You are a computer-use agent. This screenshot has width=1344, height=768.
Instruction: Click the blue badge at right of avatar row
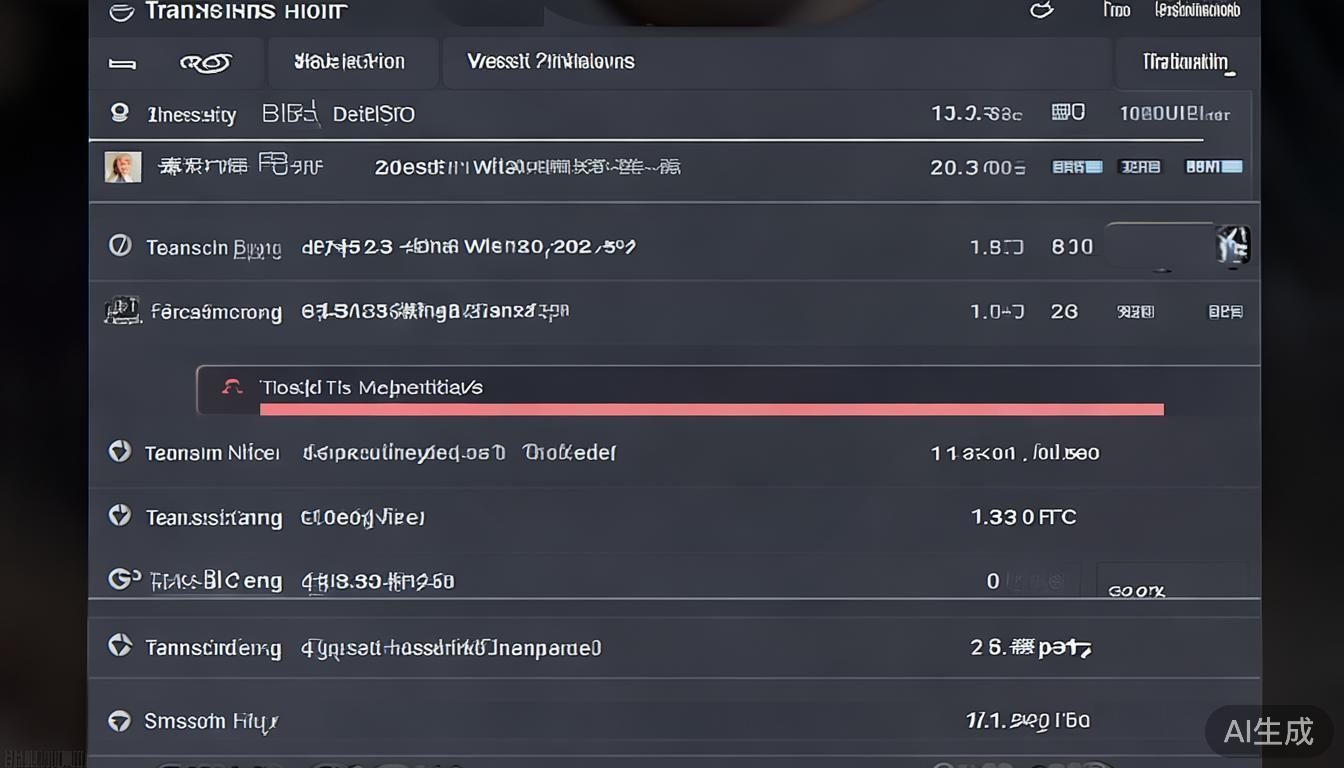tap(1213, 167)
